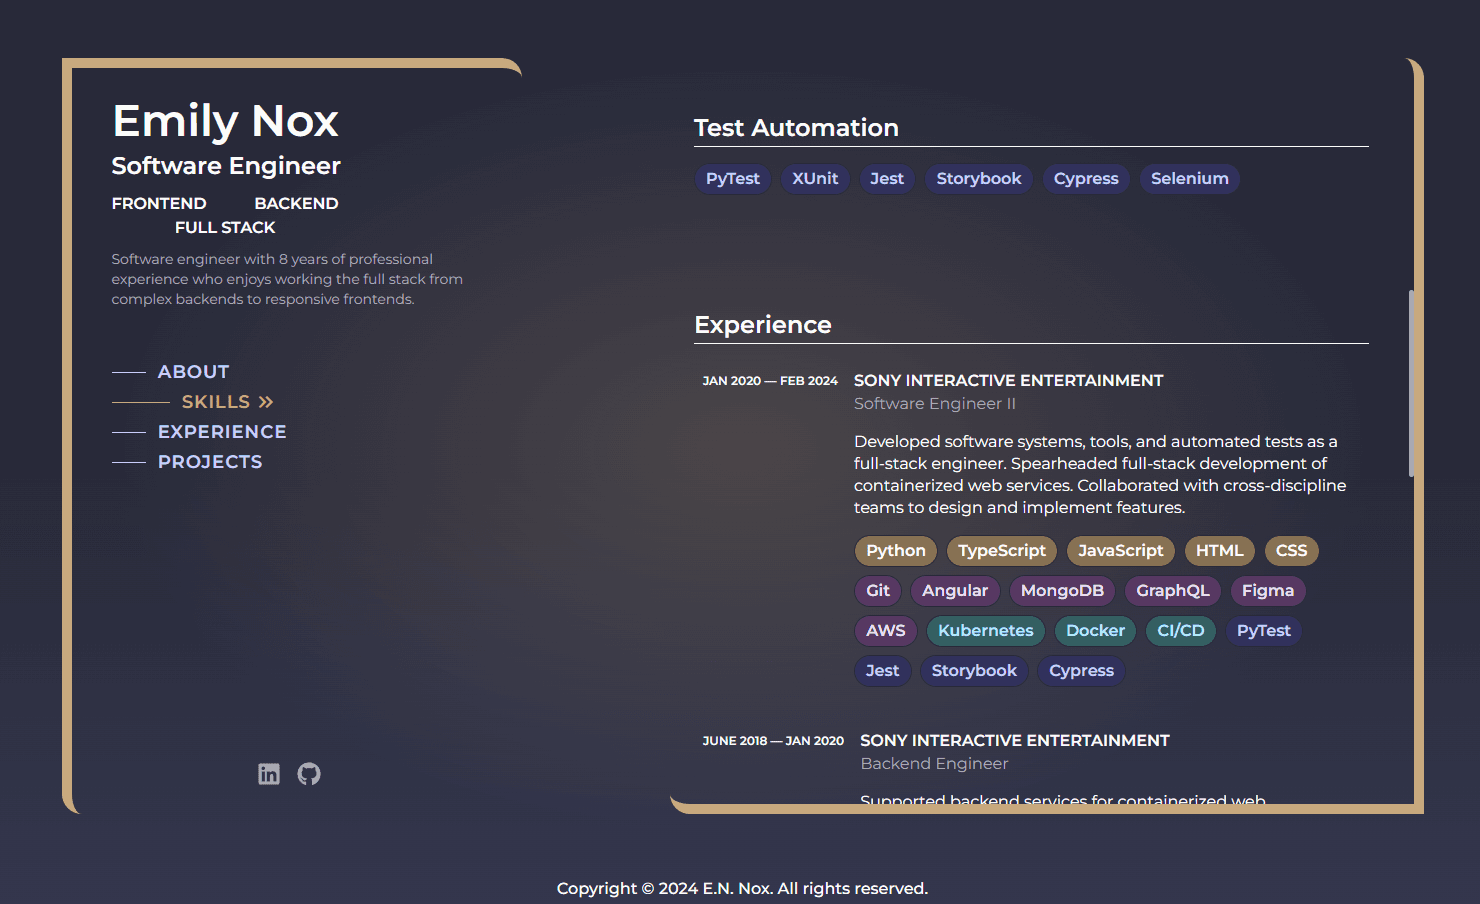Click the PyTest tag under Test Automation
The height and width of the screenshot is (904, 1480).
pyautogui.click(x=732, y=178)
